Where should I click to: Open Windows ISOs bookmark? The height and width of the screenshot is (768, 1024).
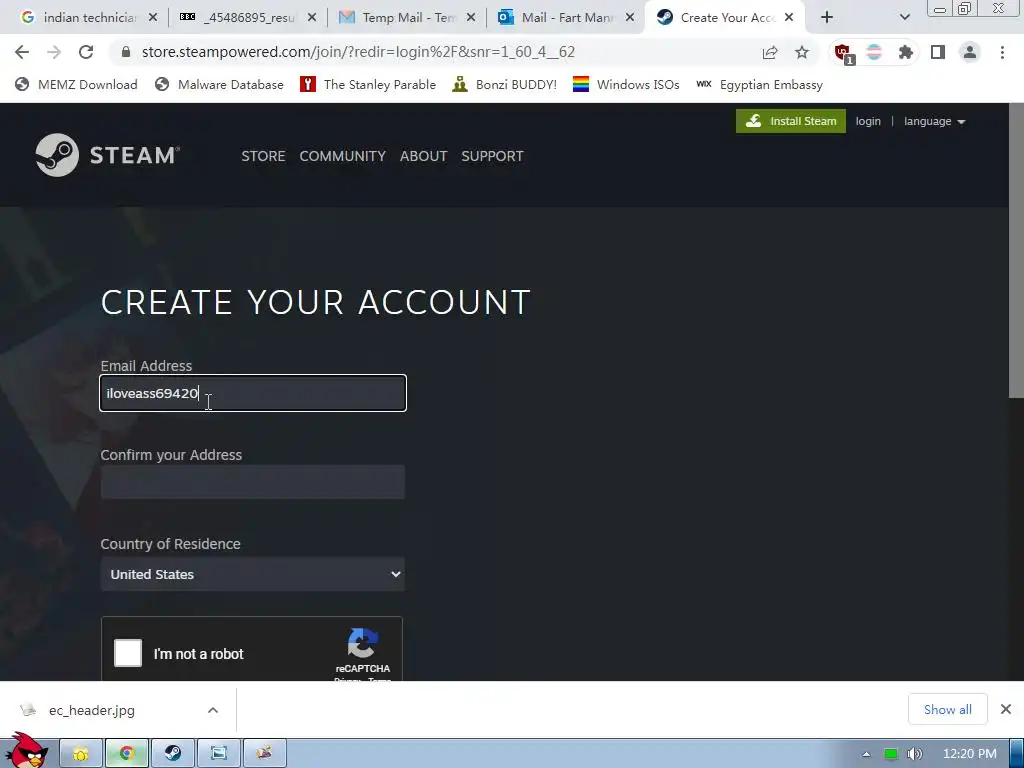click(x=626, y=84)
